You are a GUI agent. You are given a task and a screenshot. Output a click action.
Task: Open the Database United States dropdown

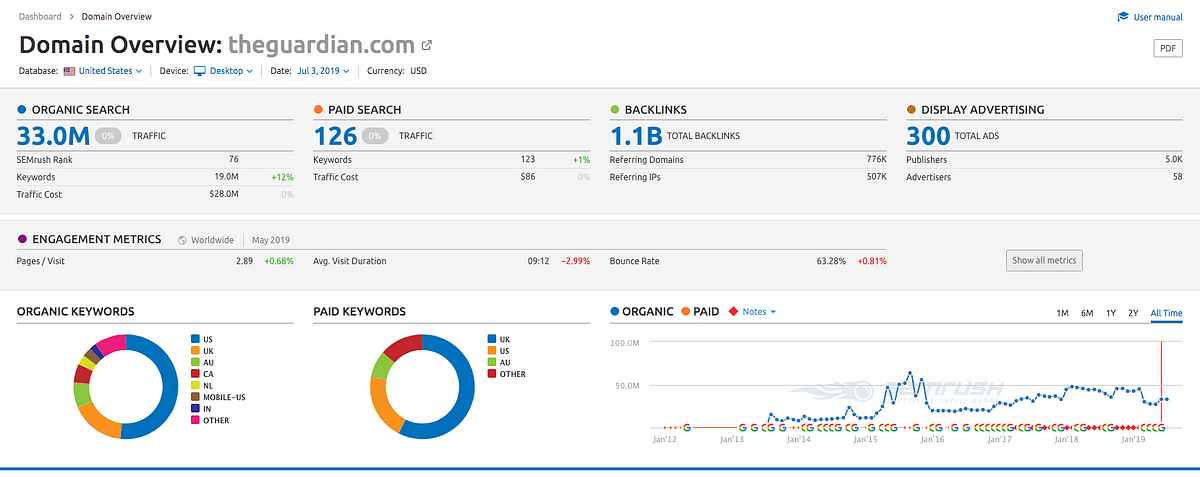click(x=110, y=71)
